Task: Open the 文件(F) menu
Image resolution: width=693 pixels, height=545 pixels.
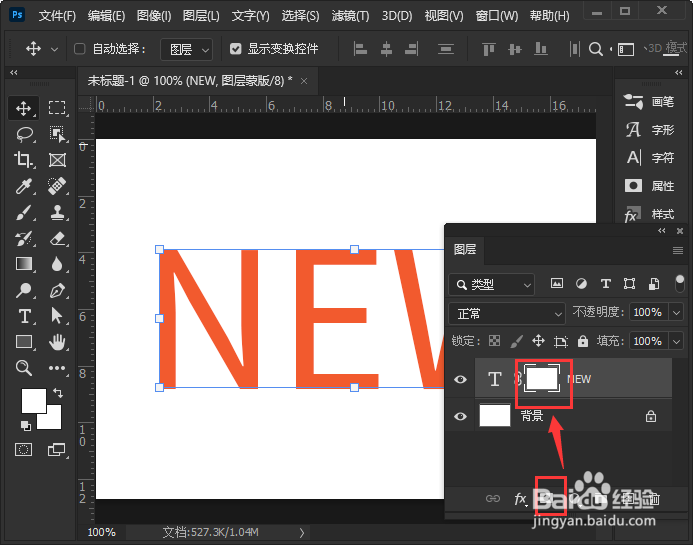Action: 57,16
